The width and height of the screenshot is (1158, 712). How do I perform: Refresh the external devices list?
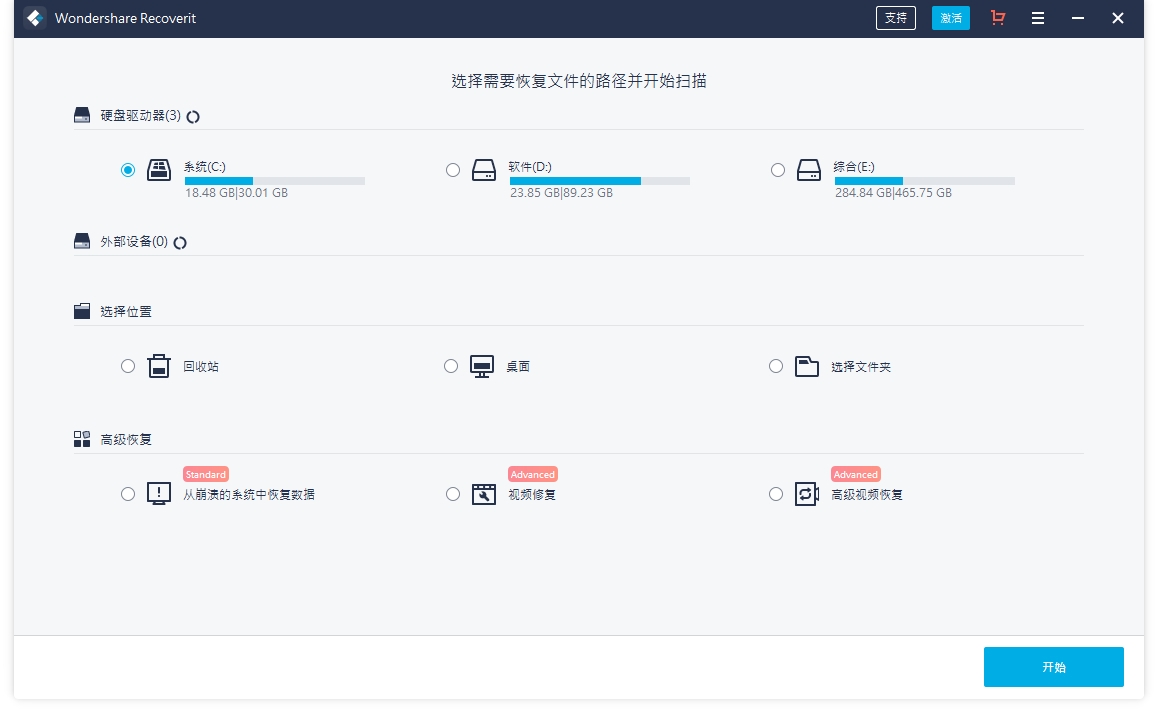coord(181,242)
